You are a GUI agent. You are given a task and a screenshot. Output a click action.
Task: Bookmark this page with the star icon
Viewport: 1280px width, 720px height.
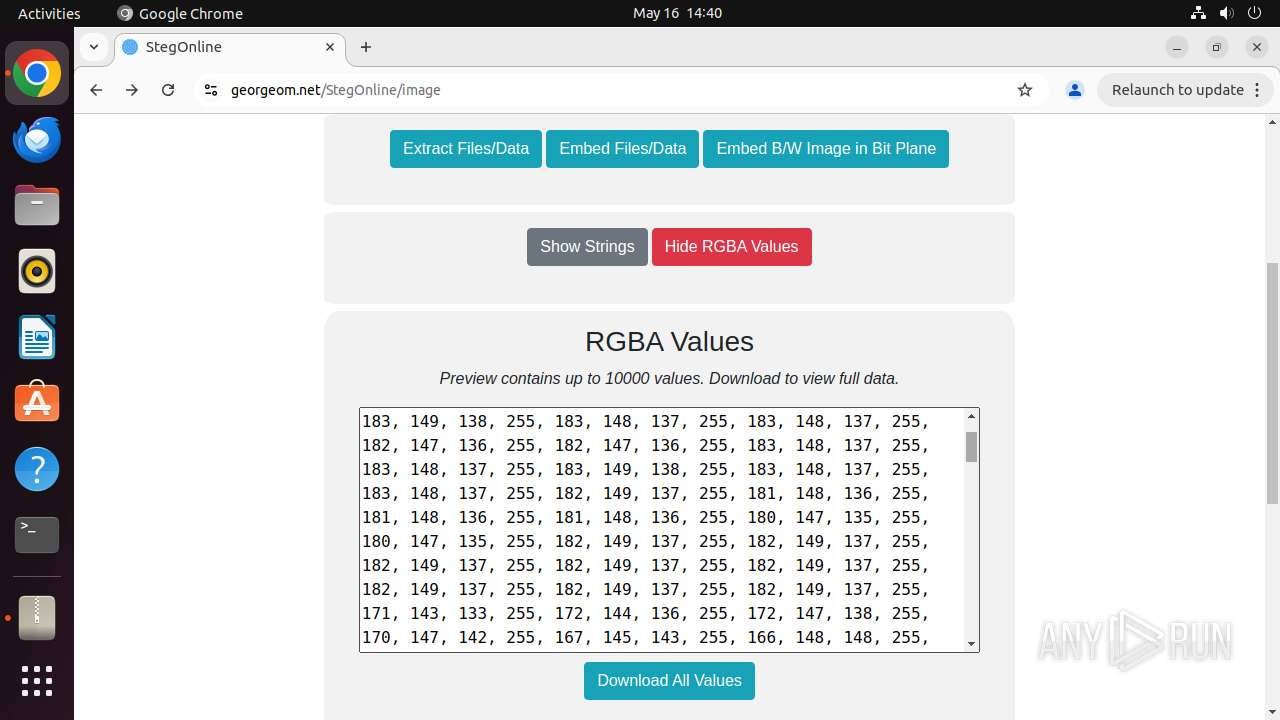point(1025,90)
